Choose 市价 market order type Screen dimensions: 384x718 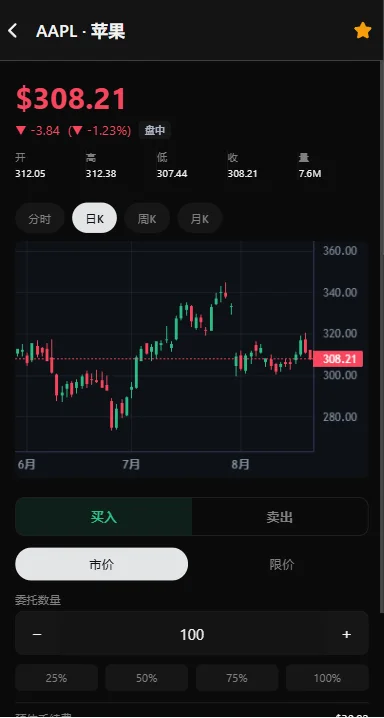[102, 564]
